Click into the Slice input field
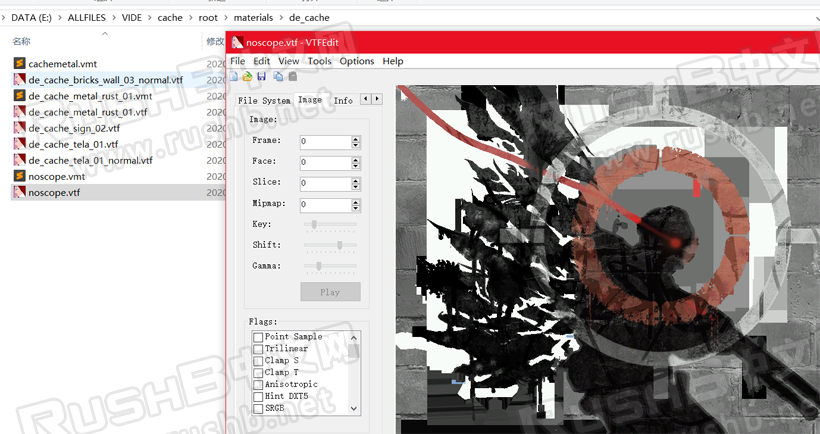820x434 pixels. [324, 183]
